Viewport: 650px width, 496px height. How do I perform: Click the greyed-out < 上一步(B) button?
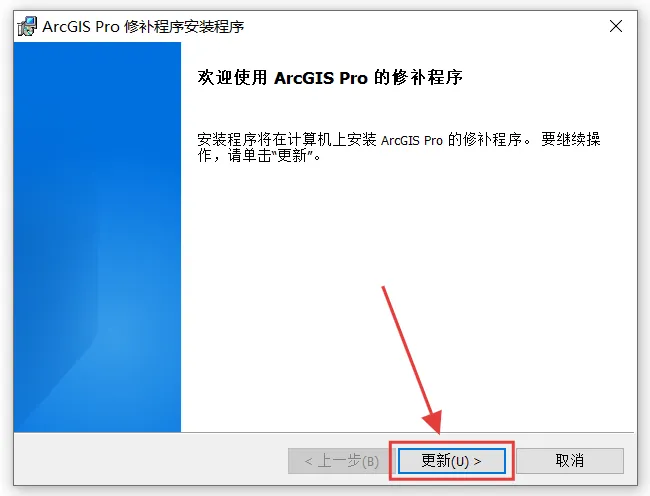click(341, 461)
